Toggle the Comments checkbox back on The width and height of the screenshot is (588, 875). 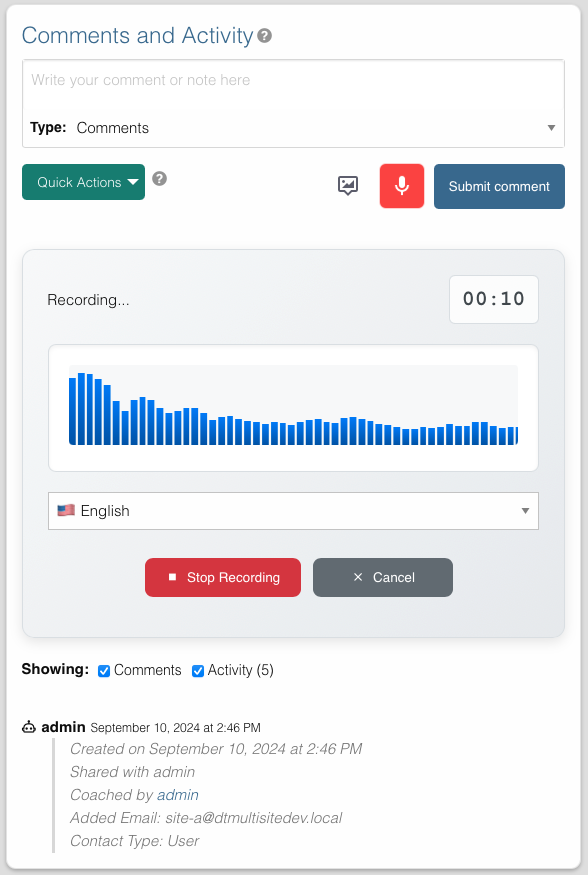coord(103,670)
